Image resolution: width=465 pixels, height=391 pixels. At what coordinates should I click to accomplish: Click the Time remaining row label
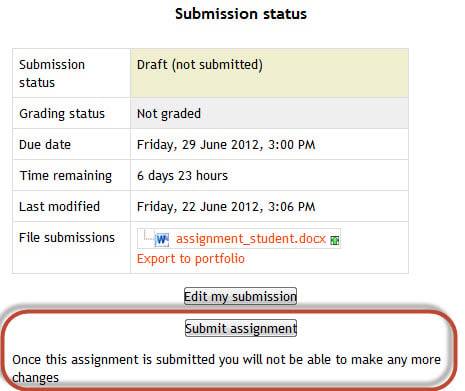click(x=66, y=176)
